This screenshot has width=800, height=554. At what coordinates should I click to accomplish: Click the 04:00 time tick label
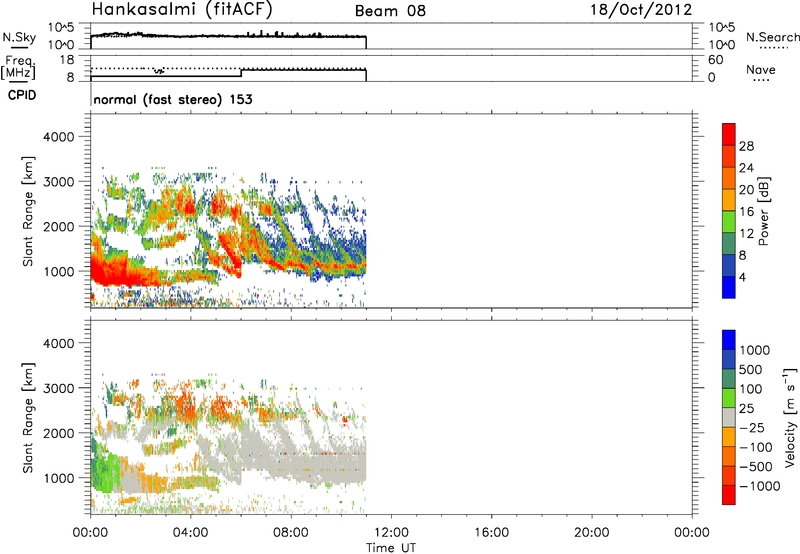(191, 533)
